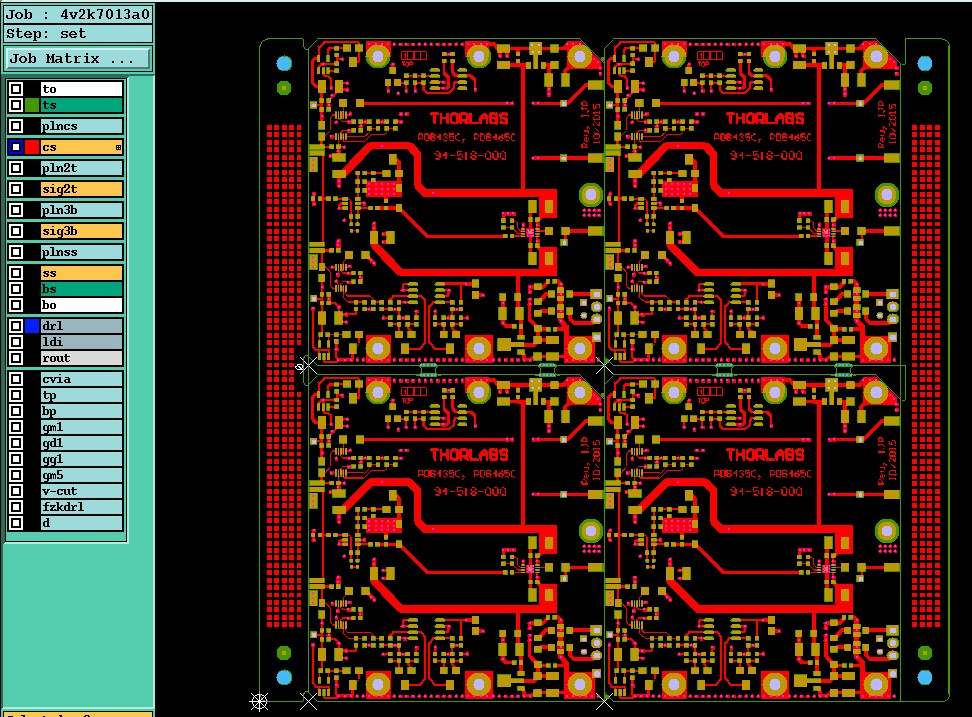Image resolution: width=972 pixels, height=717 pixels.
Task: Enable the fzkdrl layer checkbox
Action: click(16, 507)
